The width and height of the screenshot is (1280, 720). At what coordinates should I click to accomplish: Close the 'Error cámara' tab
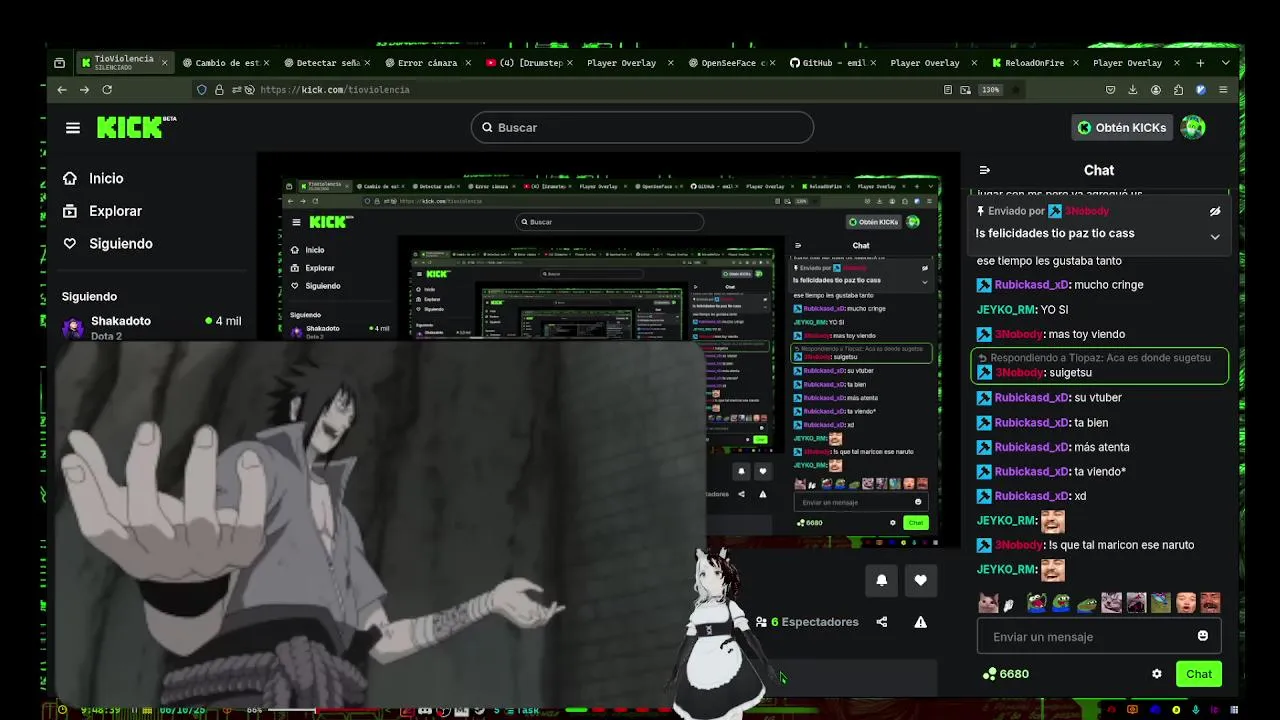click(468, 63)
